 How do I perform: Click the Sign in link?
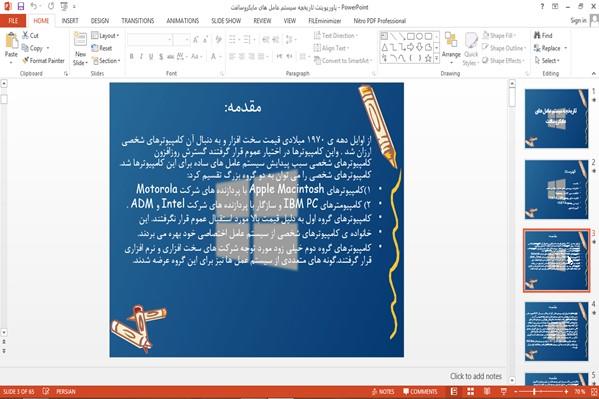pos(578,21)
